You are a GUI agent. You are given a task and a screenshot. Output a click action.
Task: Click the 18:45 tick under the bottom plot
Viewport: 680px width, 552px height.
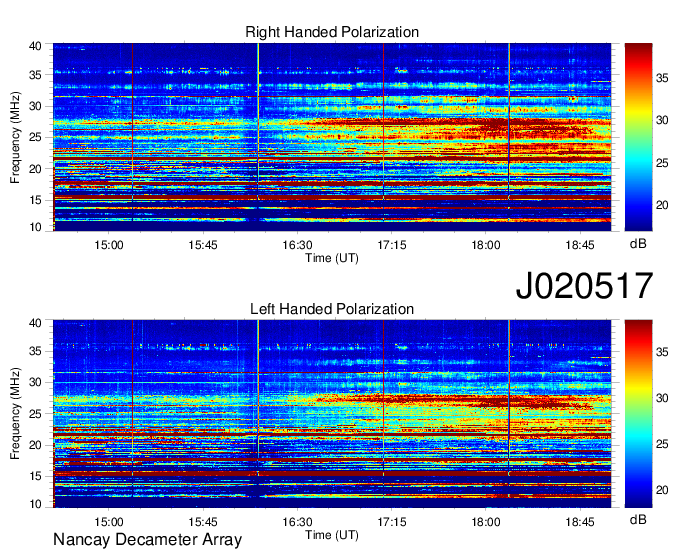click(x=580, y=522)
